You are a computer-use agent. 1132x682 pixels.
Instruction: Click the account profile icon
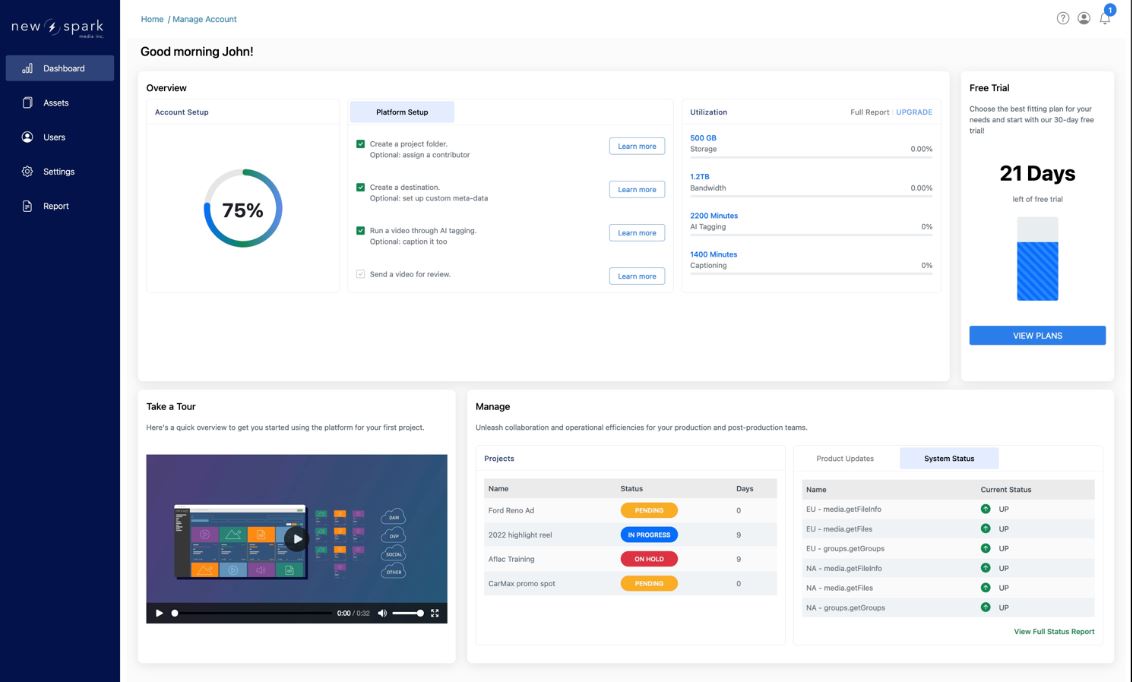tap(1085, 18)
